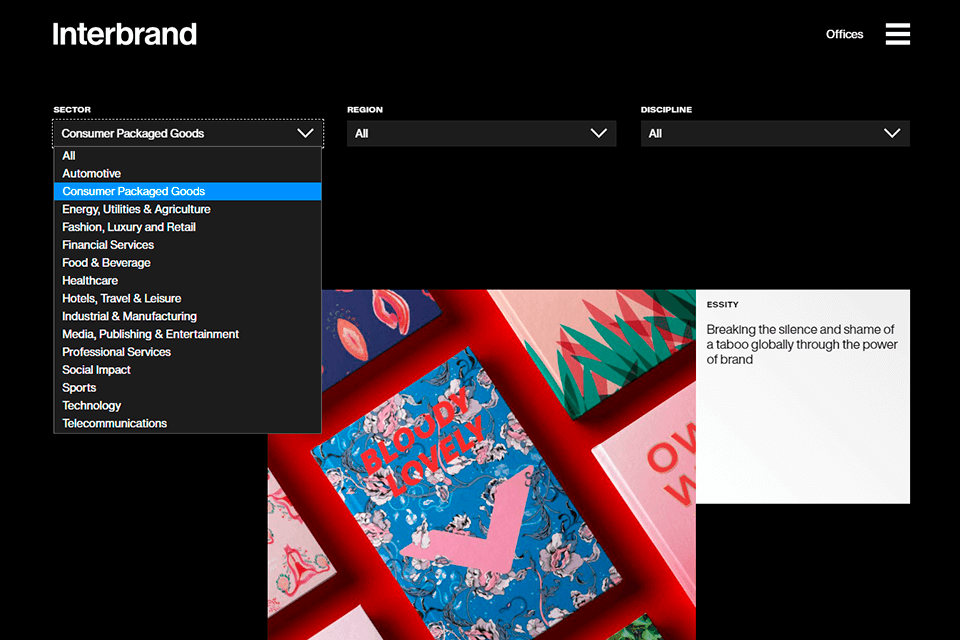The height and width of the screenshot is (640, 960).
Task: Choose Automotive from the Sector list
Action: click(x=187, y=173)
